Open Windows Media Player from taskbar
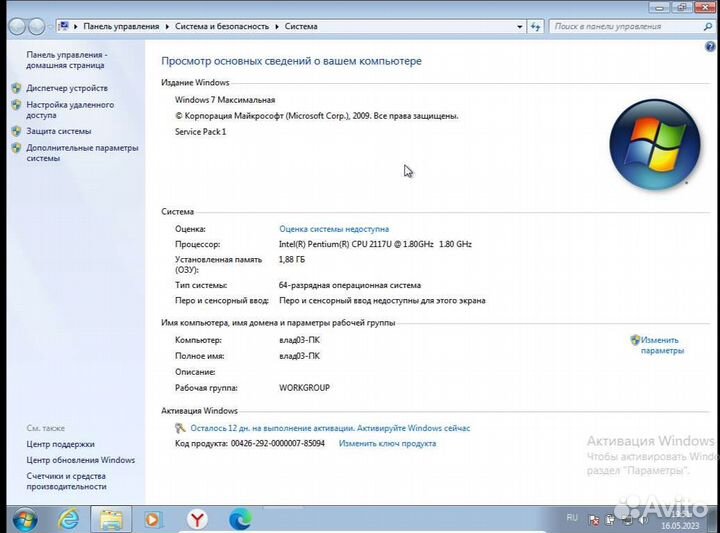 tap(153, 520)
